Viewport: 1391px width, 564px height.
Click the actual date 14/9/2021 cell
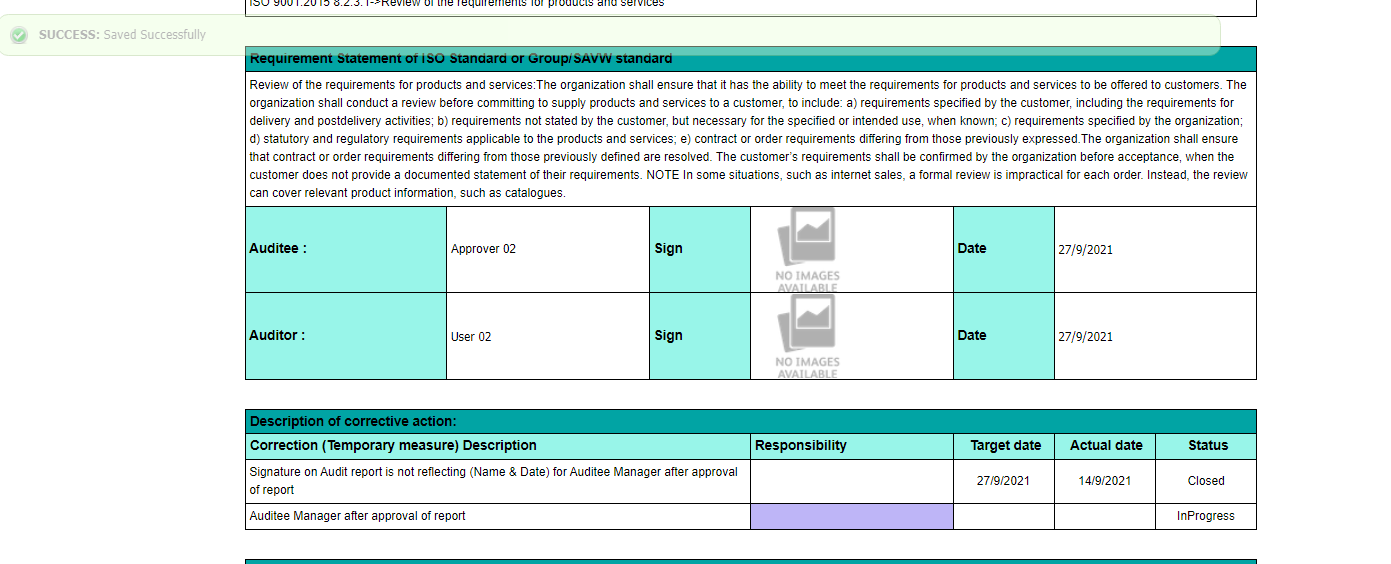1104,481
